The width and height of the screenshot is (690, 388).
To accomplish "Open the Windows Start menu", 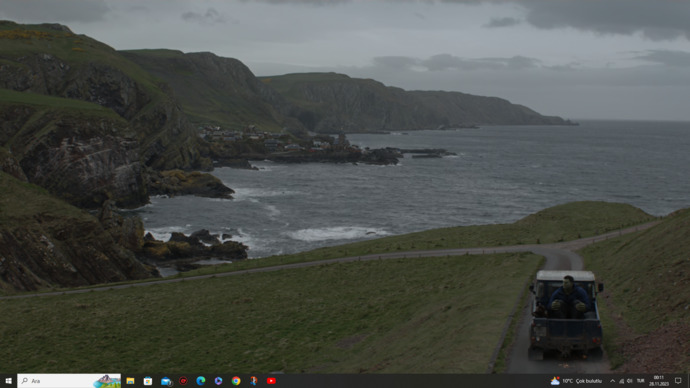I will (x=8, y=381).
